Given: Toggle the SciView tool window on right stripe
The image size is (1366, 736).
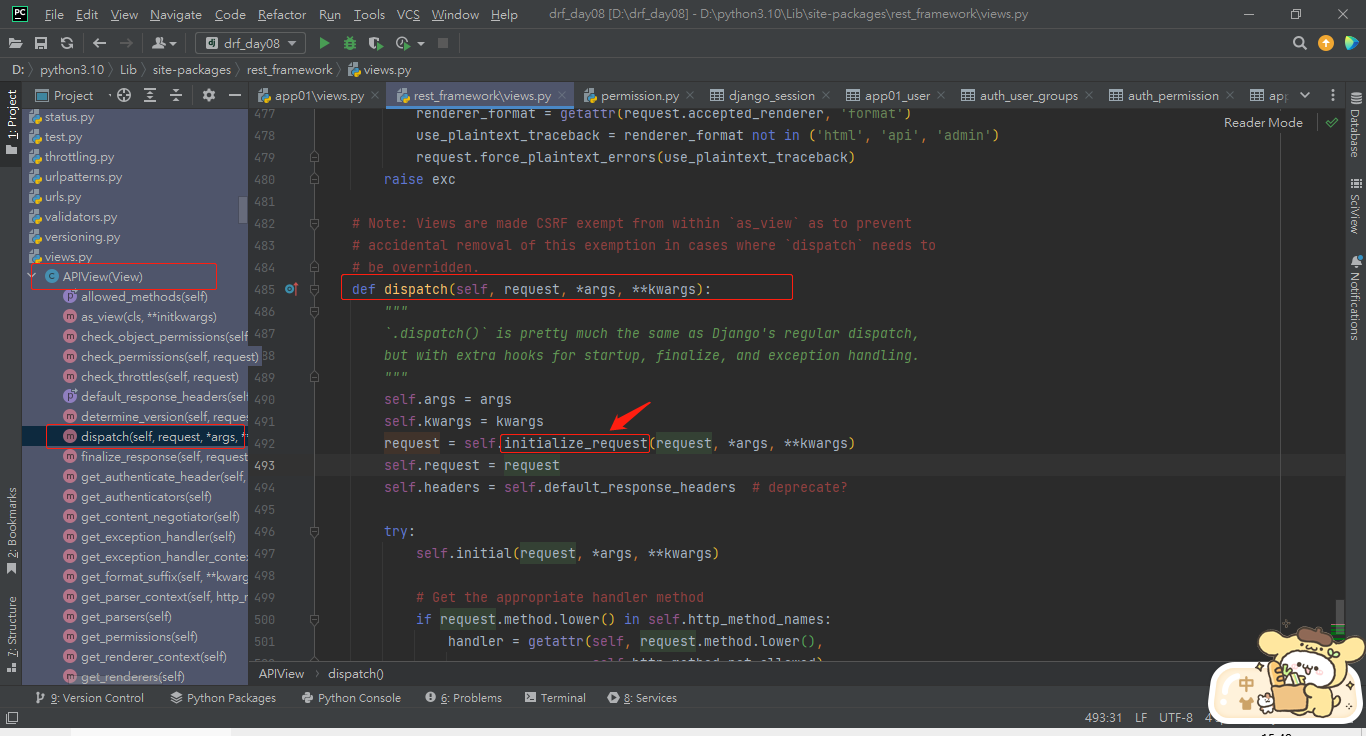Looking at the screenshot, I should [1355, 205].
